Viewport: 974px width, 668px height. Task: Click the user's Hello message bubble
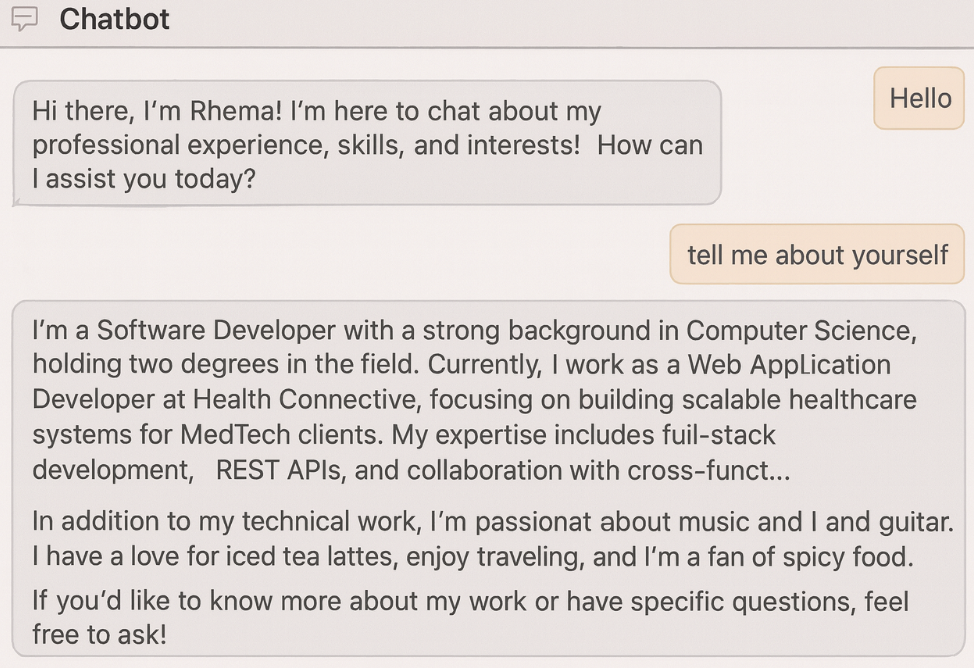(918, 98)
